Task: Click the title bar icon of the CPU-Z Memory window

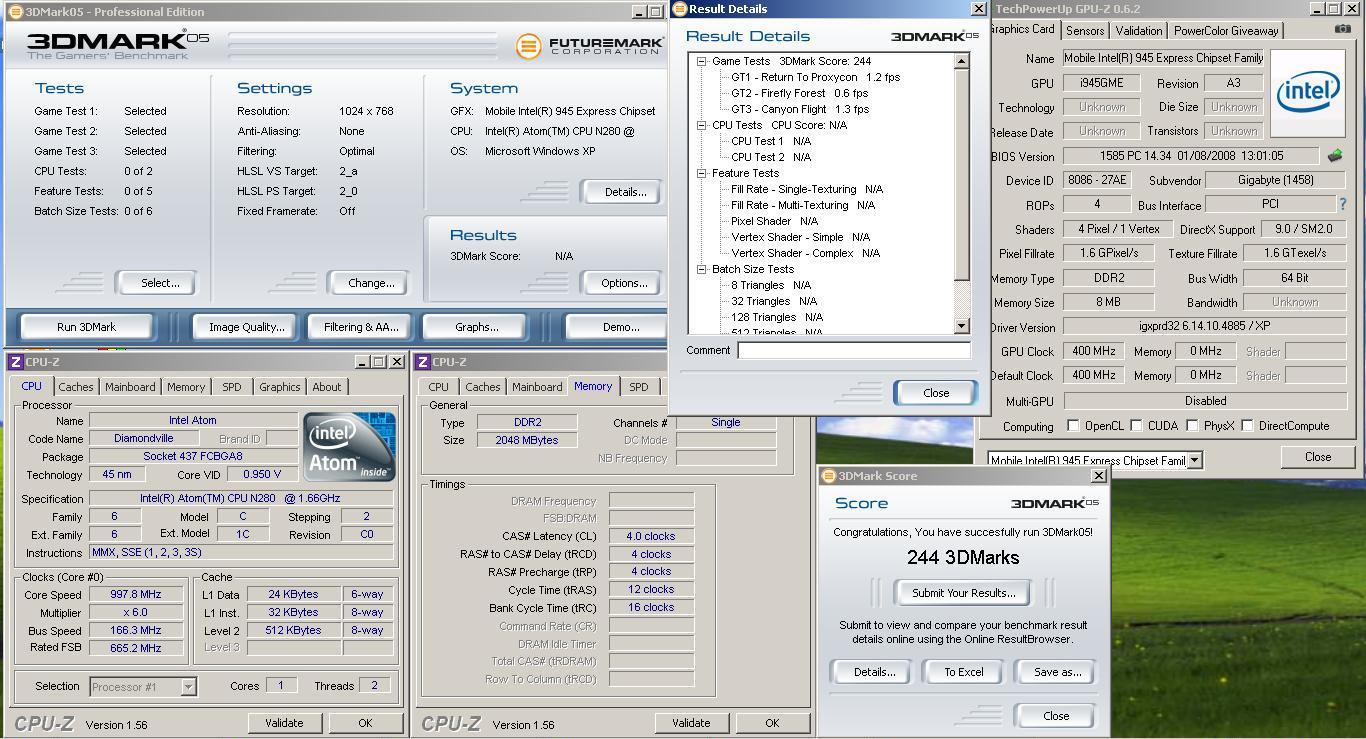Action: pos(423,362)
